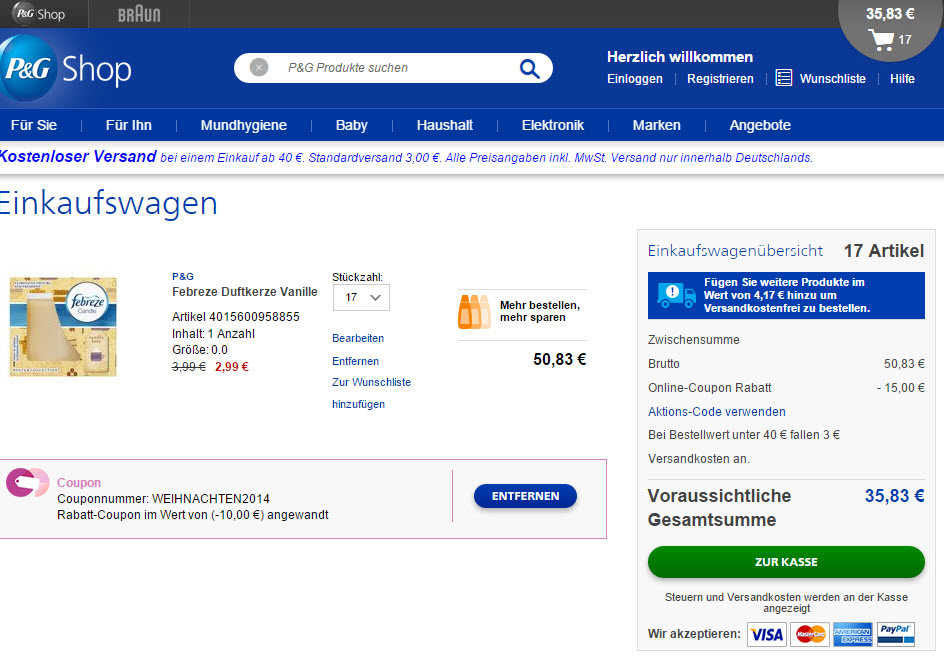Open the Einloggen link
The image size is (944, 666).
635,79
